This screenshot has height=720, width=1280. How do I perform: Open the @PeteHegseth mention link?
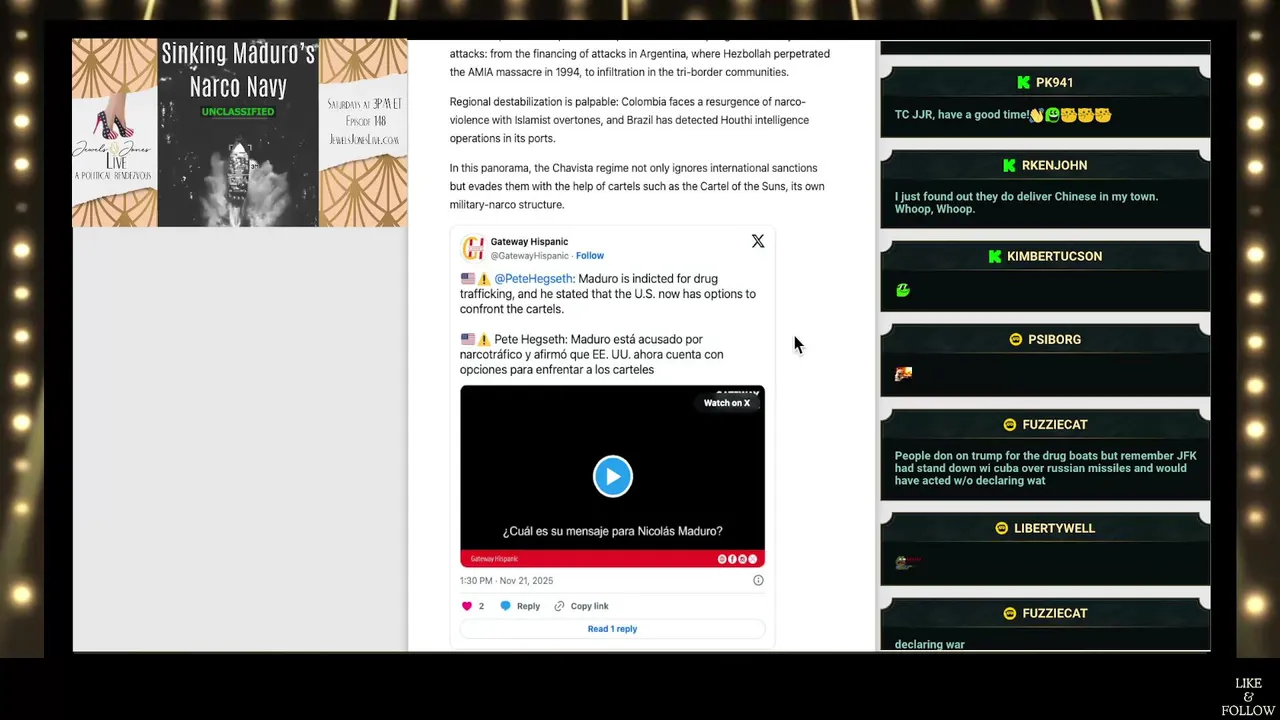(x=534, y=279)
